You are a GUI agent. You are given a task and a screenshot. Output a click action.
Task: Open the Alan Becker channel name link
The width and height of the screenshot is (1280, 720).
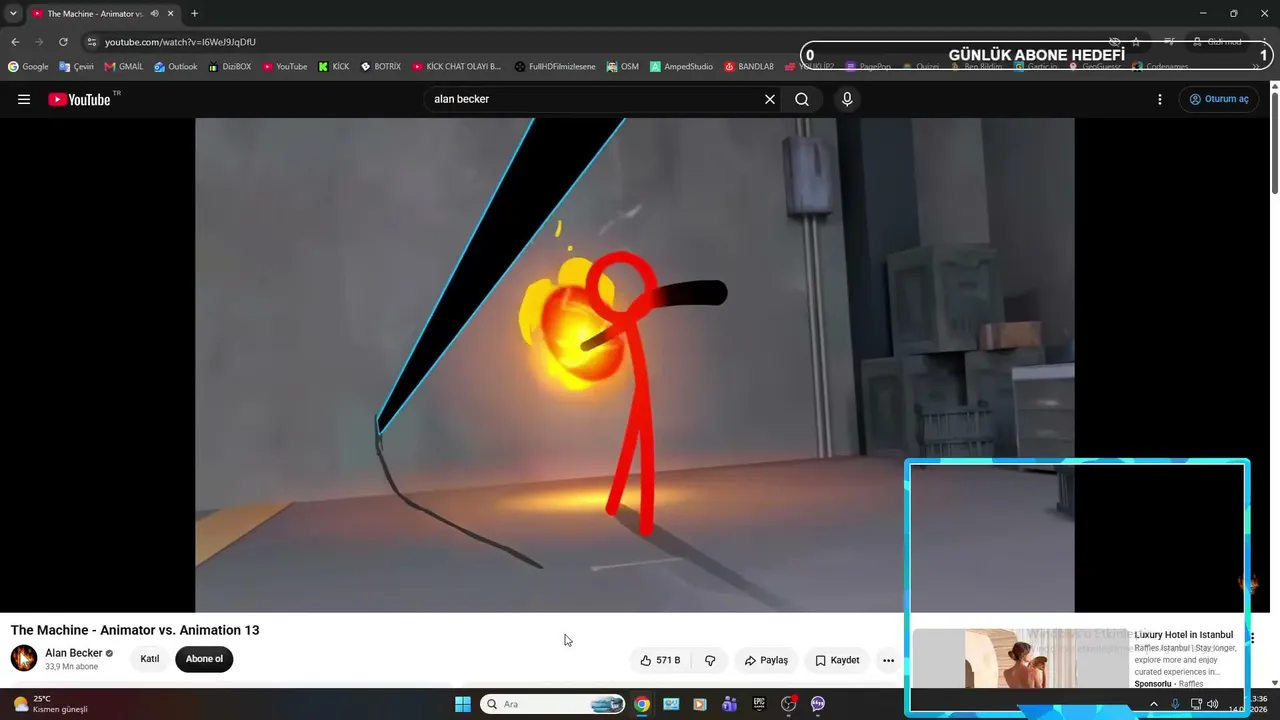(73, 653)
